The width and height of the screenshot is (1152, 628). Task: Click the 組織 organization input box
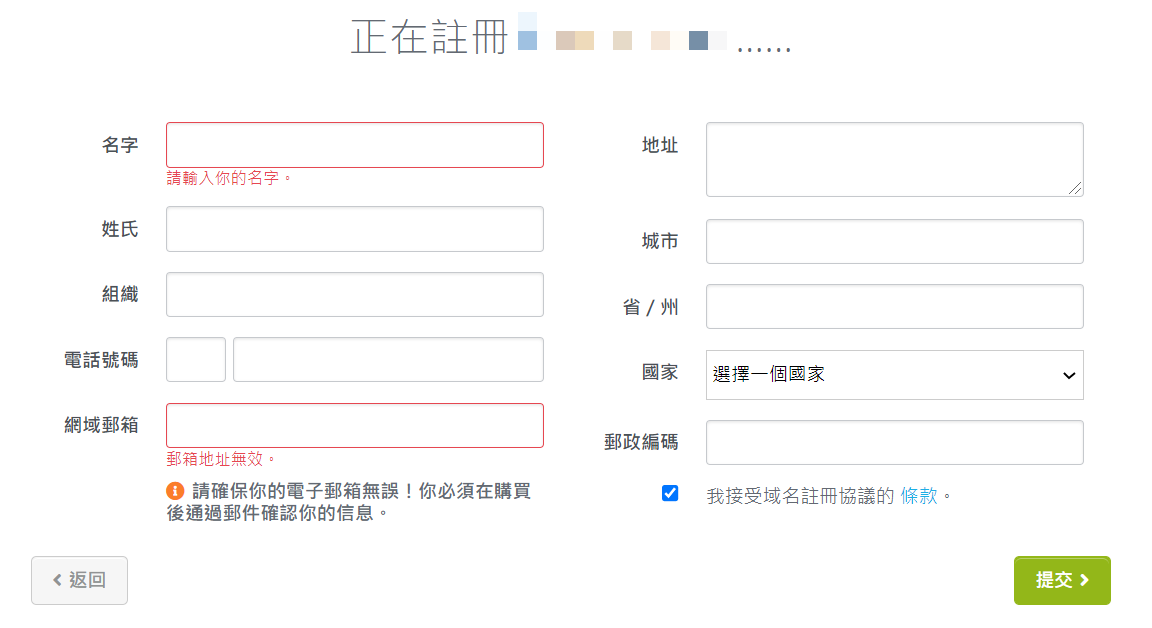point(355,295)
